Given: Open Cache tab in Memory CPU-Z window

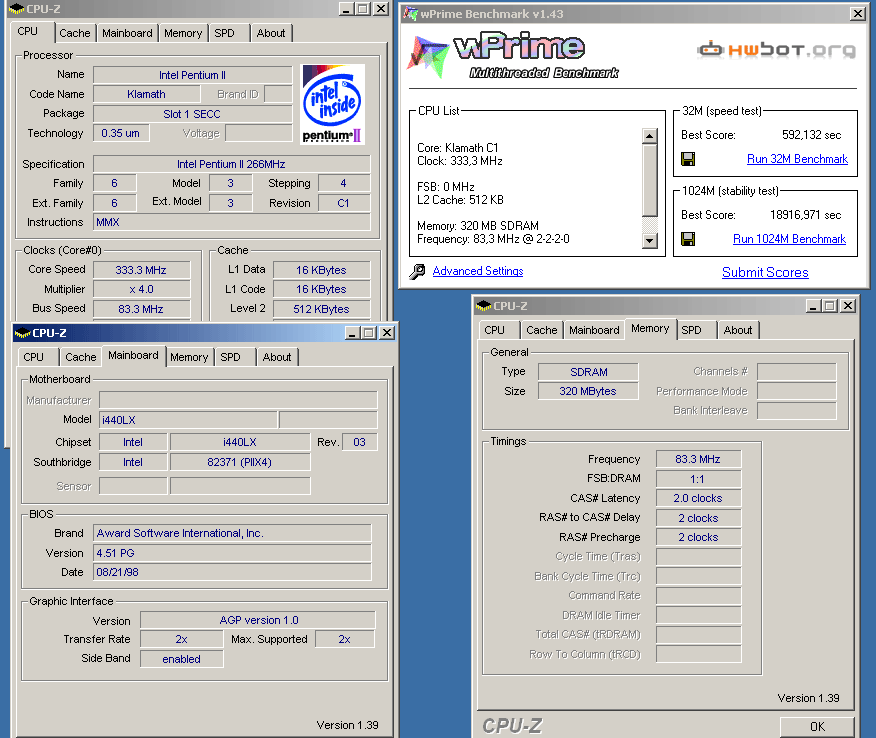Looking at the screenshot, I should pos(541,330).
